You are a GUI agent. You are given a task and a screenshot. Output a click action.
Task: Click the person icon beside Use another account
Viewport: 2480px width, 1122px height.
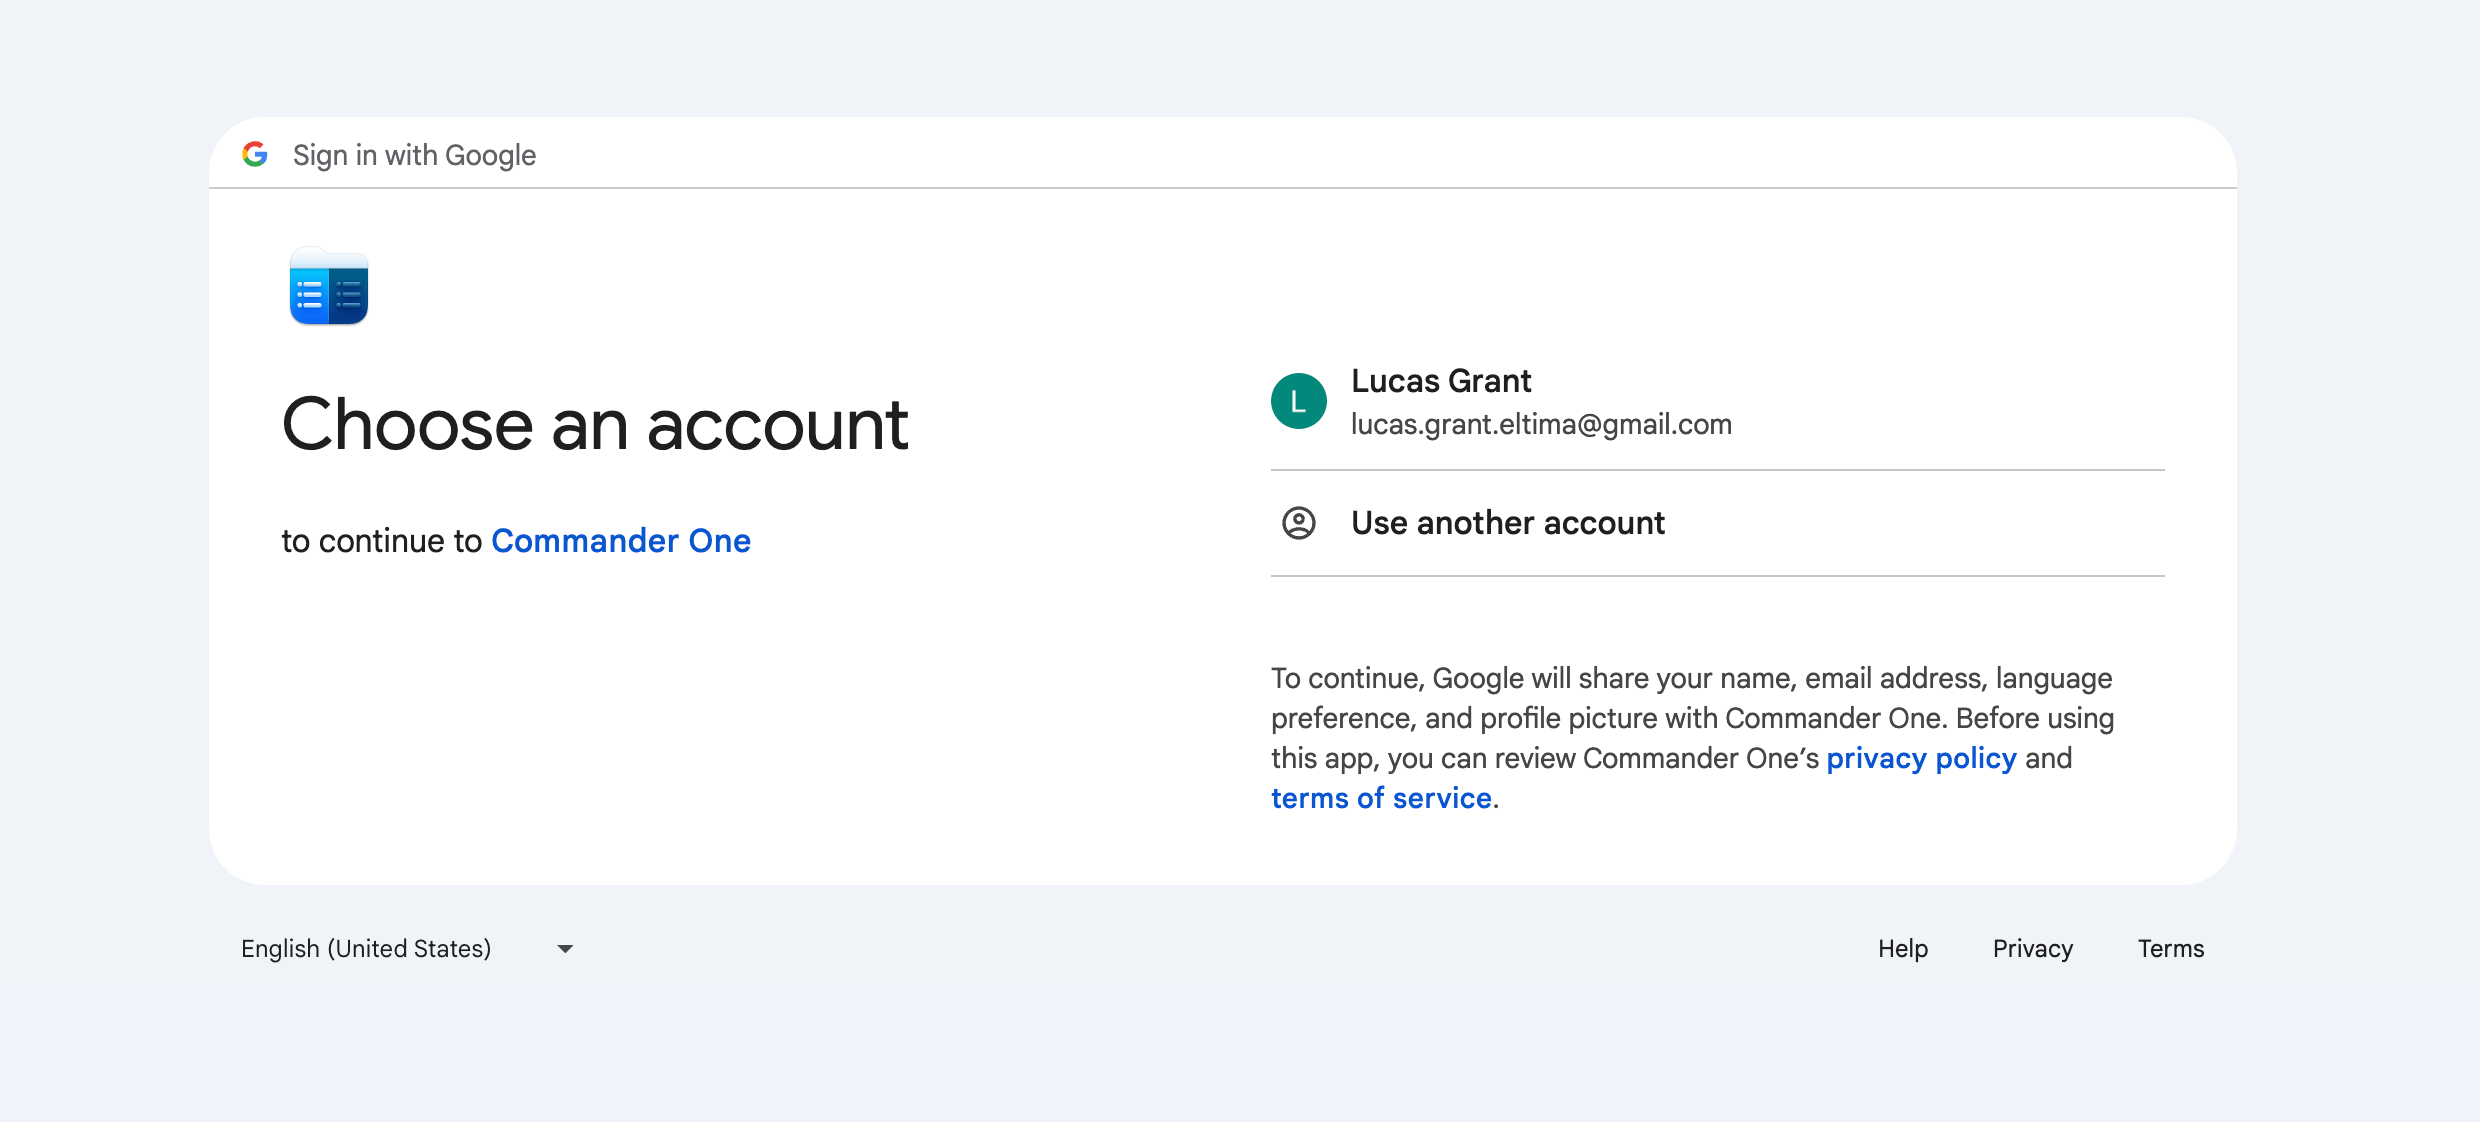tap(1297, 523)
